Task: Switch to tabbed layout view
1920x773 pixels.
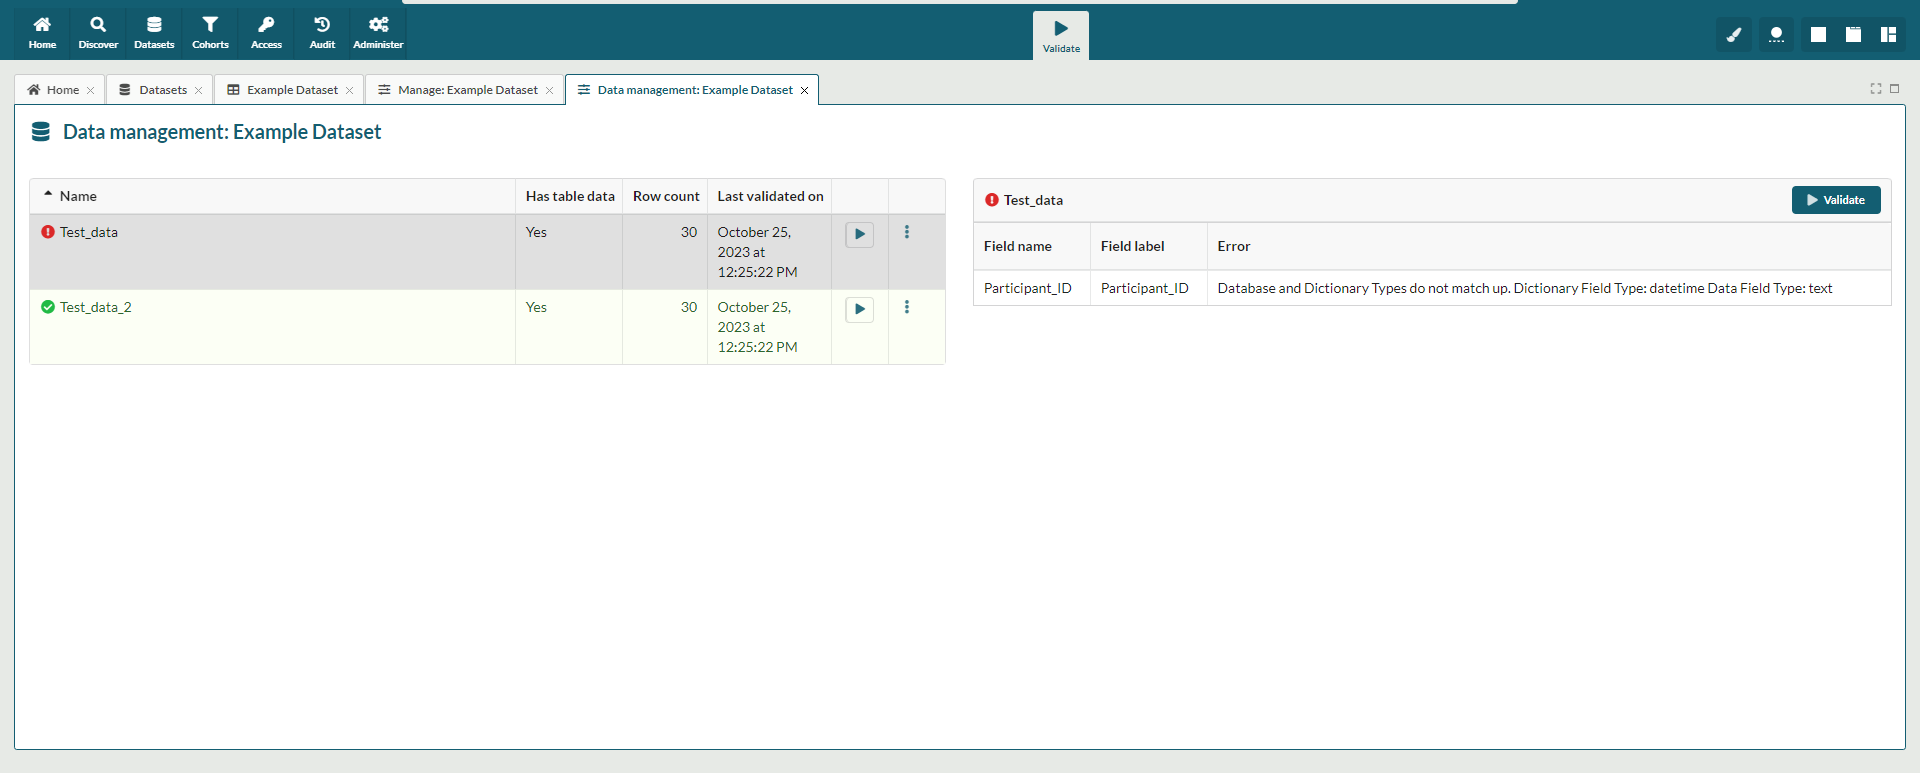Action: pos(1853,35)
